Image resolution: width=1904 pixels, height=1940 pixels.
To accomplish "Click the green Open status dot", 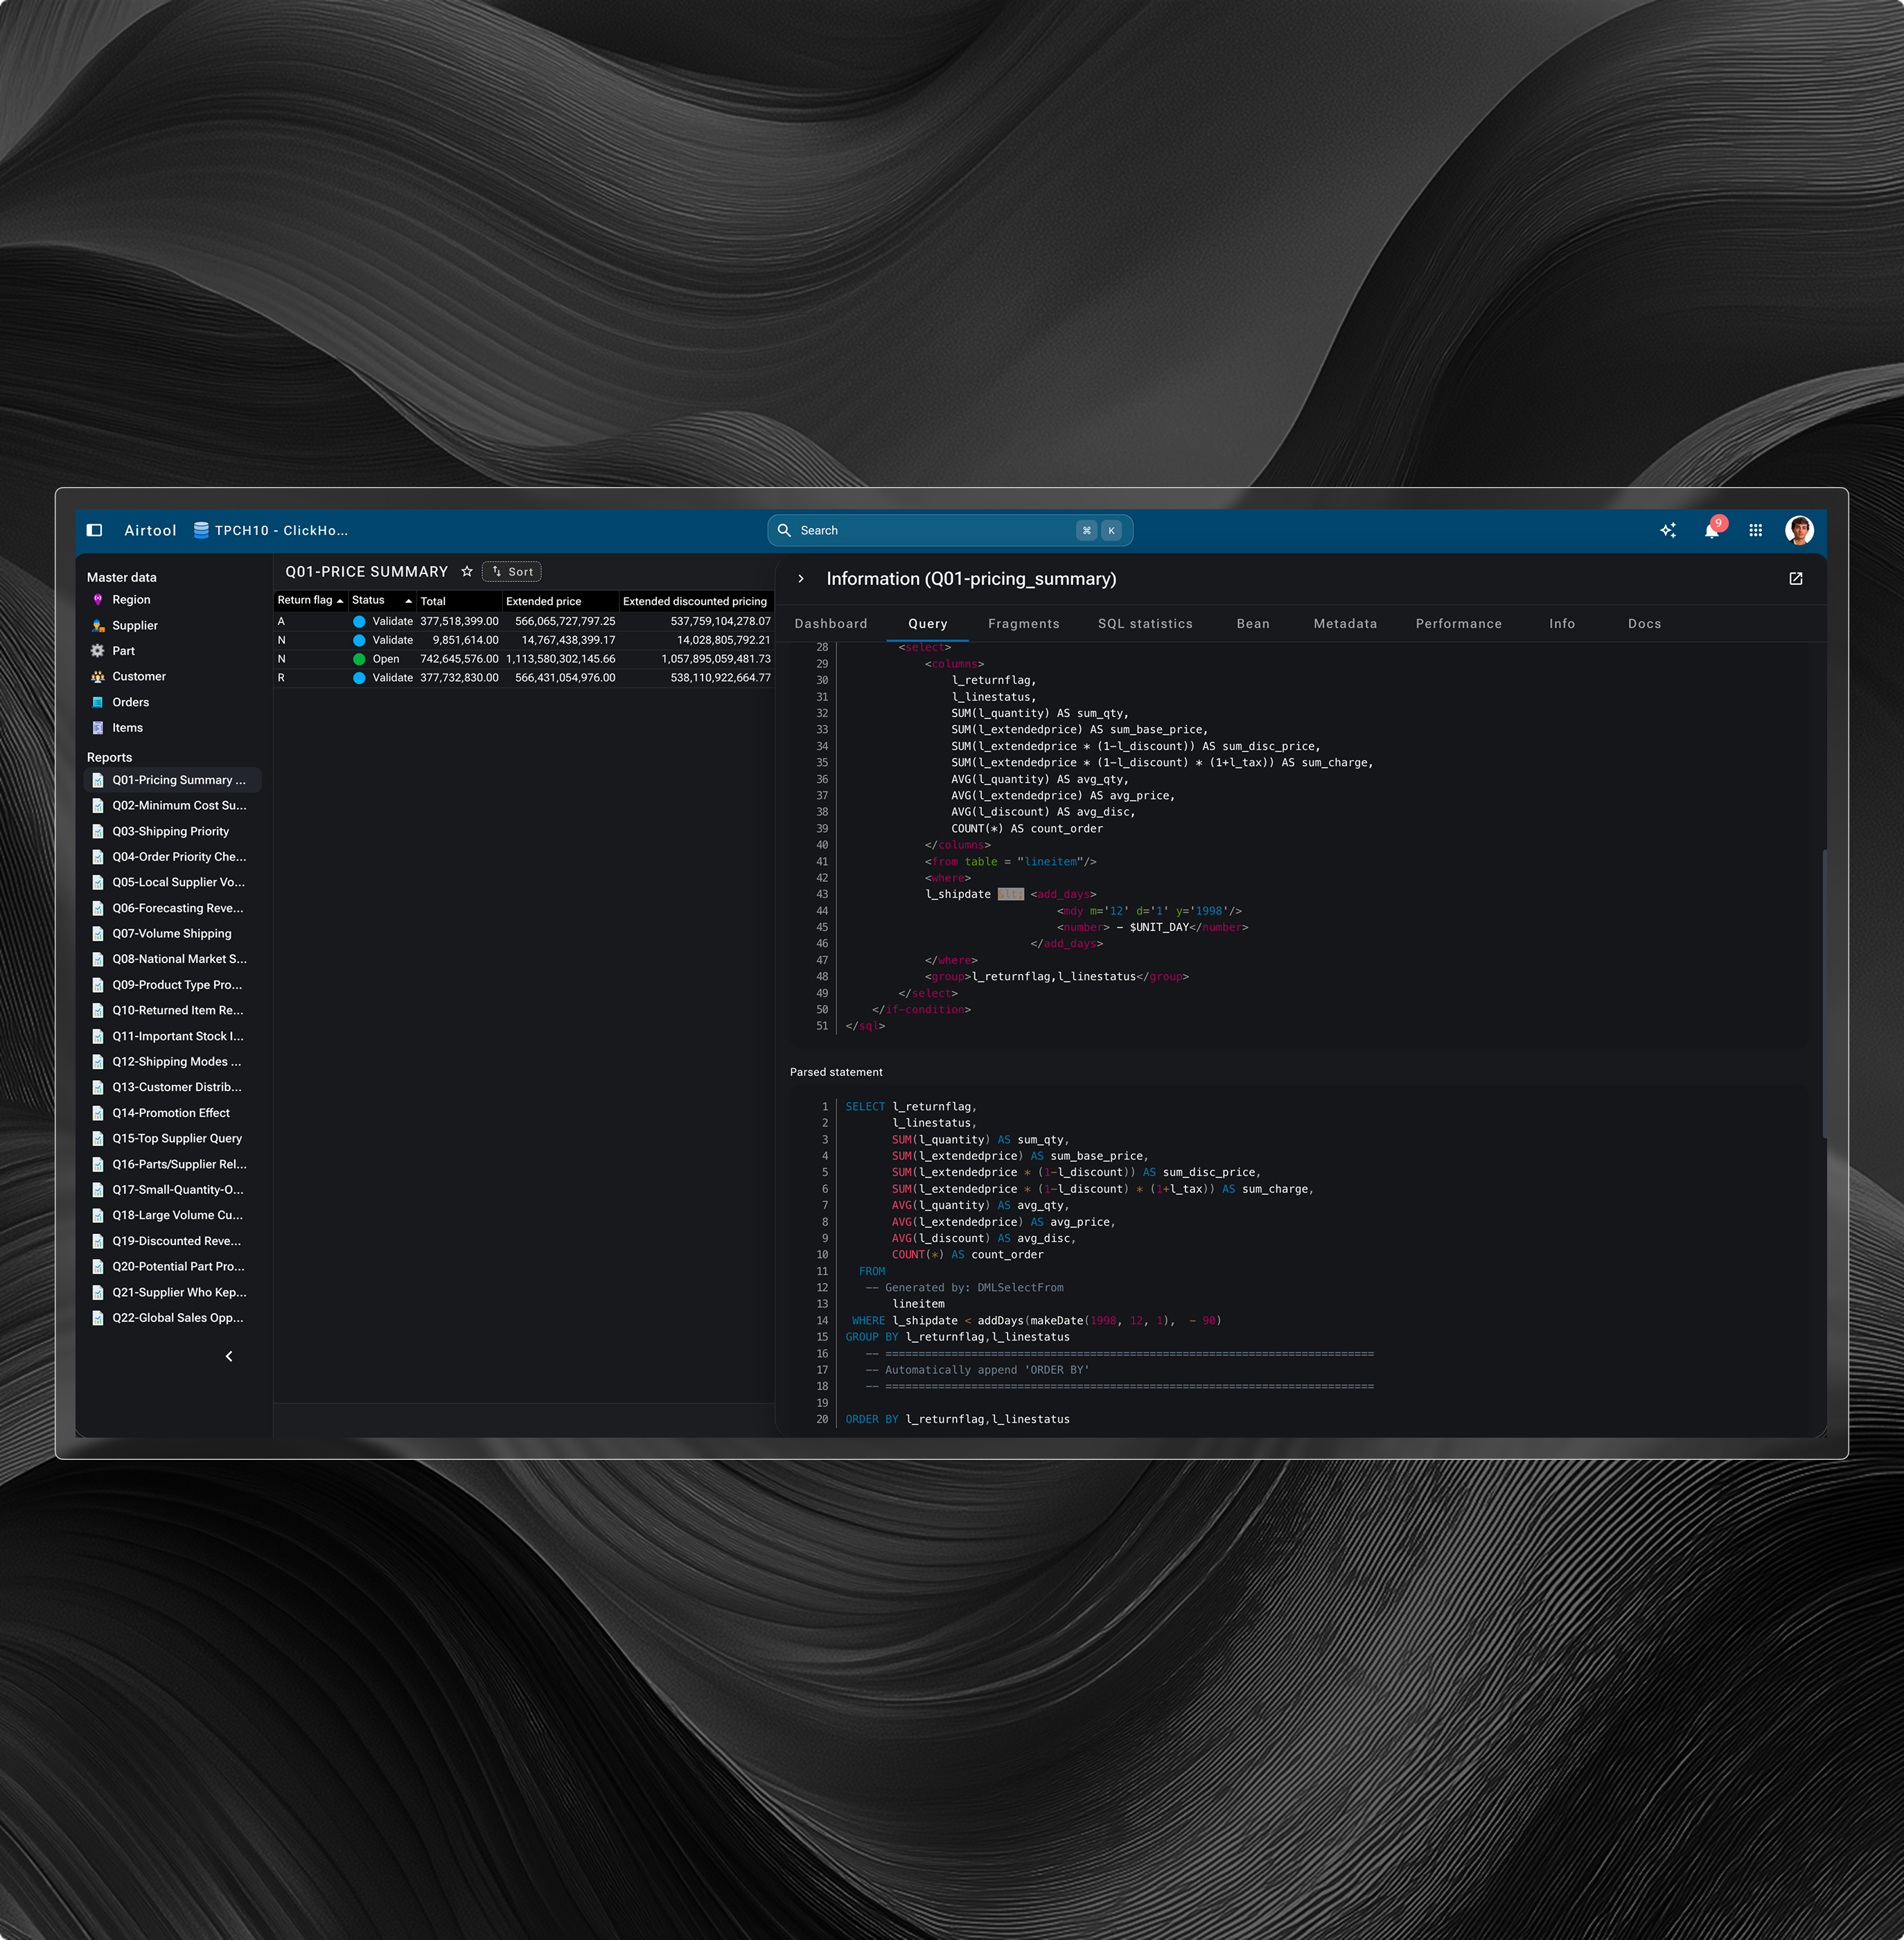I will [x=359, y=659].
